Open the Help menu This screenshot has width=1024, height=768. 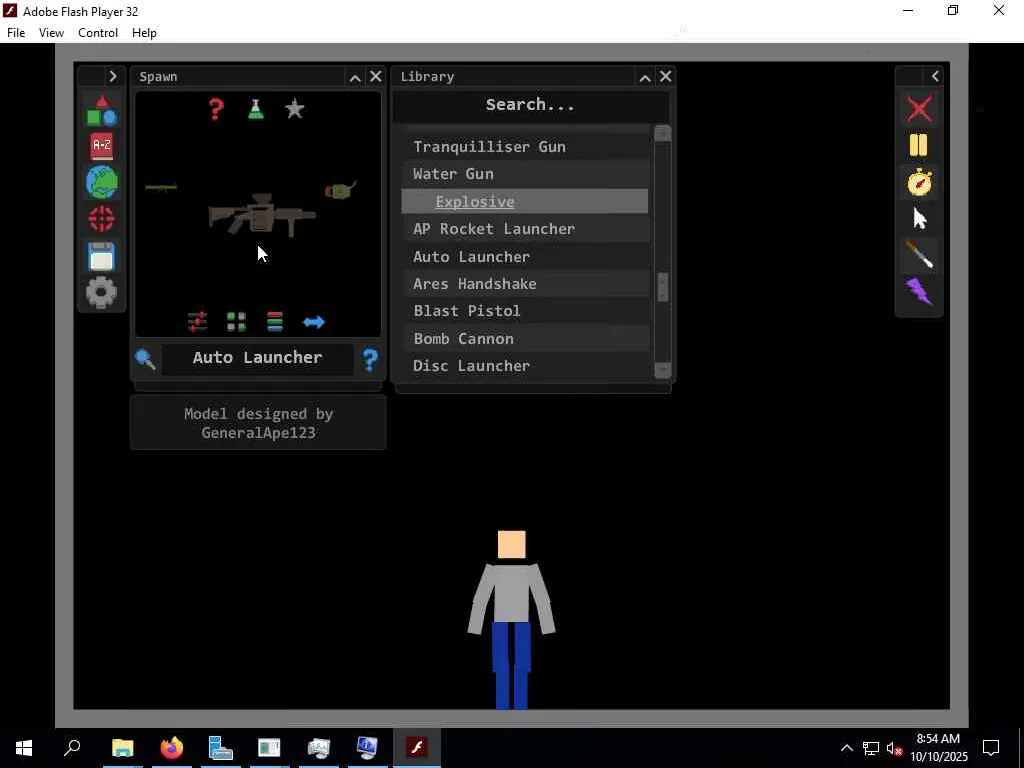pyautogui.click(x=144, y=33)
